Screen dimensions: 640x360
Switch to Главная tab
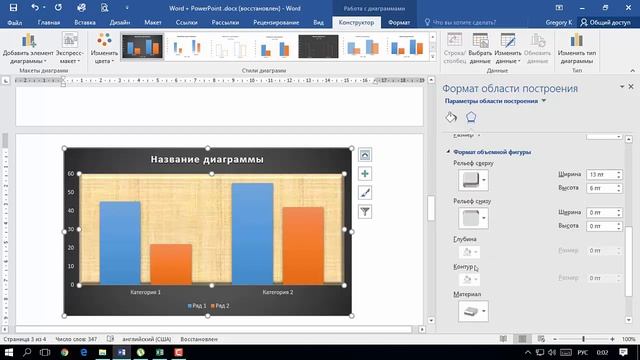tap(49, 22)
